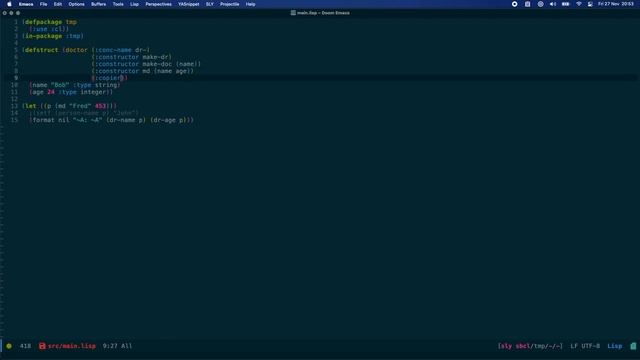The width and height of the screenshot is (640, 360).
Task: Click the red unsaved-file icon in modeline
Action: click(42, 346)
